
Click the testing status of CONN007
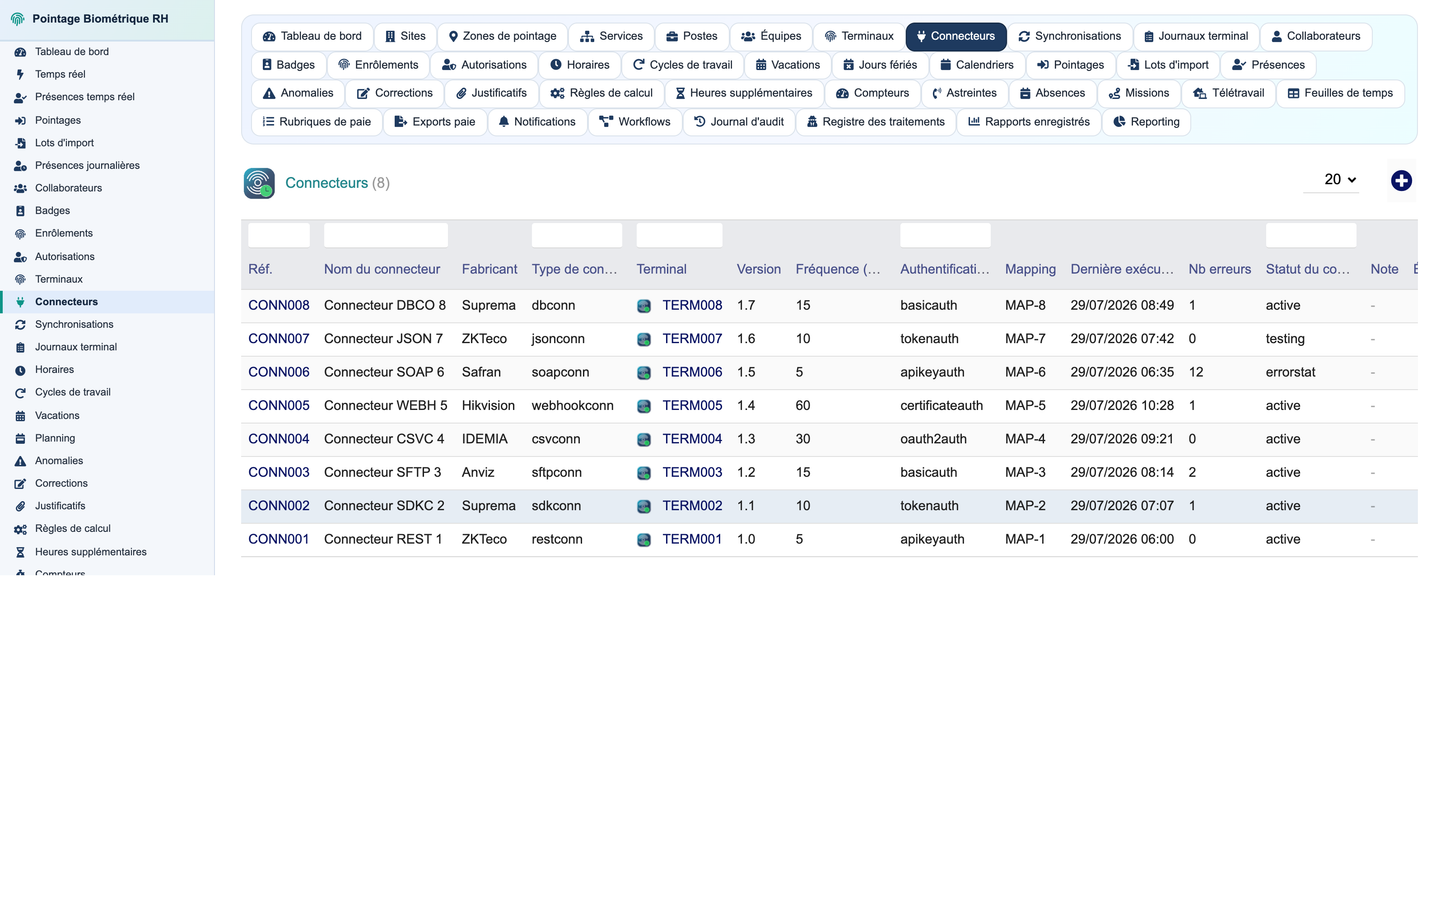click(1285, 339)
